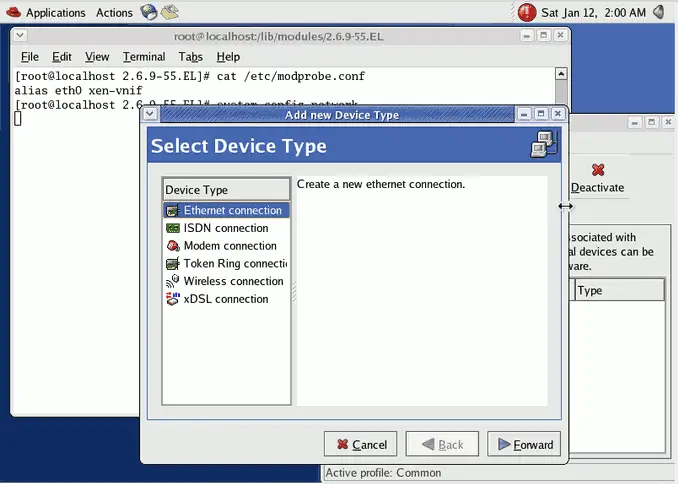
Task: Choose the ISDN connection card icon
Action: coord(173,228)
